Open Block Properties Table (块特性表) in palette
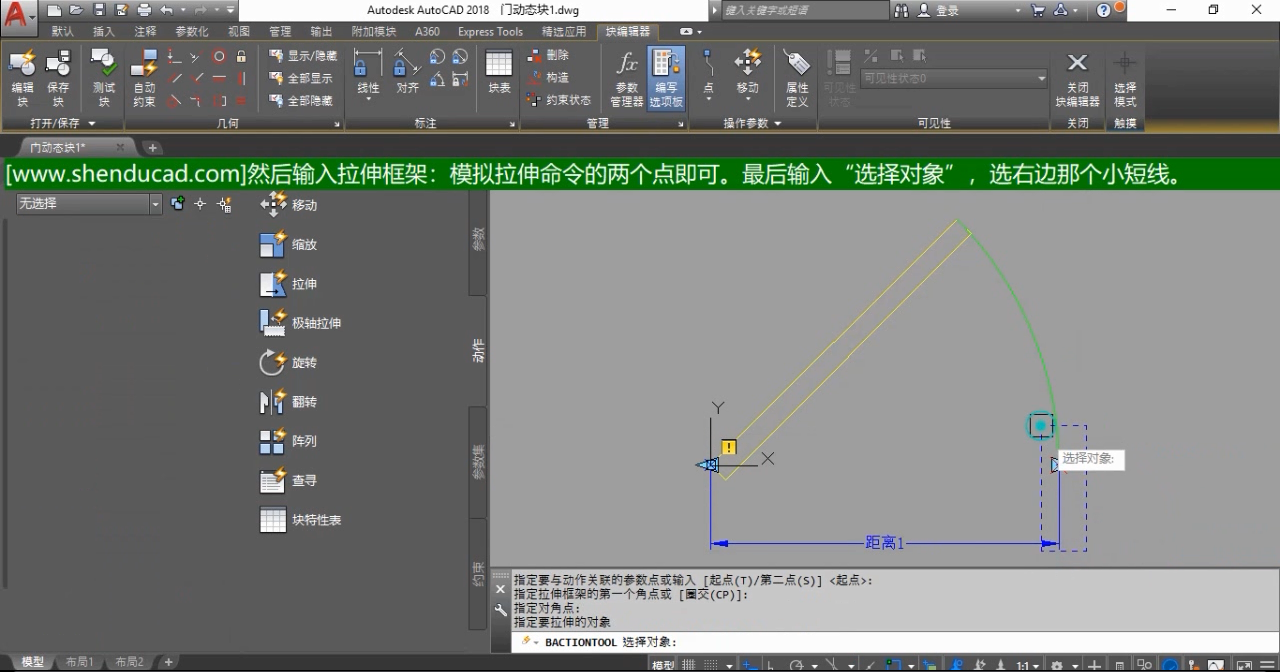 click(301, 520)
